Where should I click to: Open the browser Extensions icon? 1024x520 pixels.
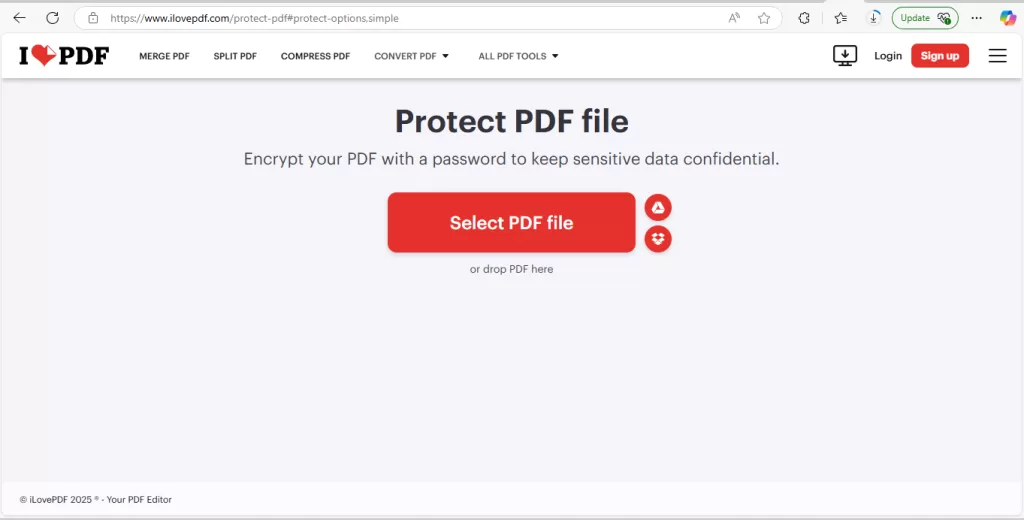[804, 18]
